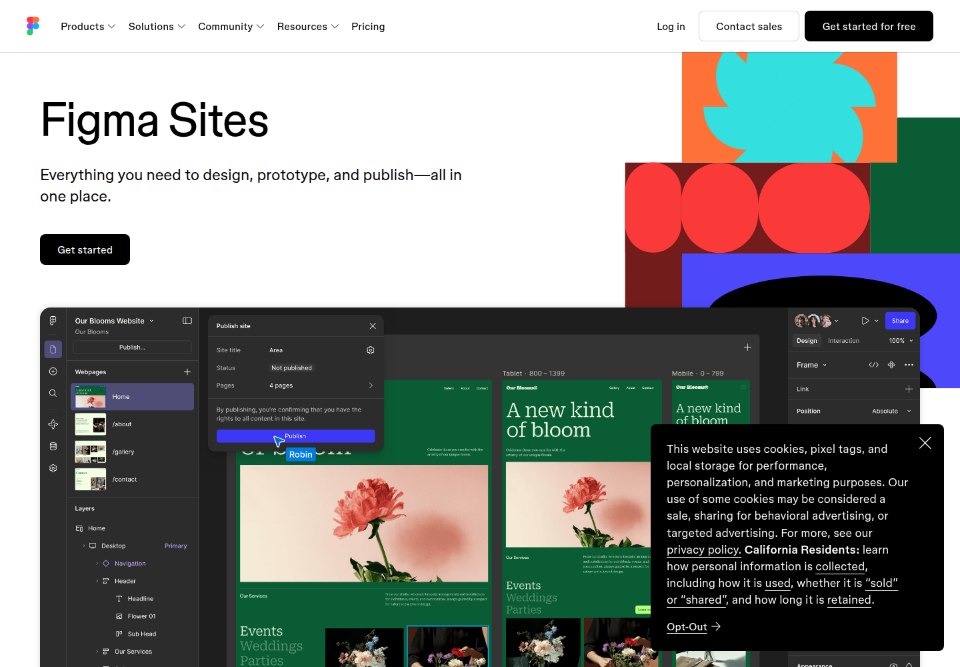The image size is (960, 667).
Task: Select the Sub Head layer
Action: (141, 634)
